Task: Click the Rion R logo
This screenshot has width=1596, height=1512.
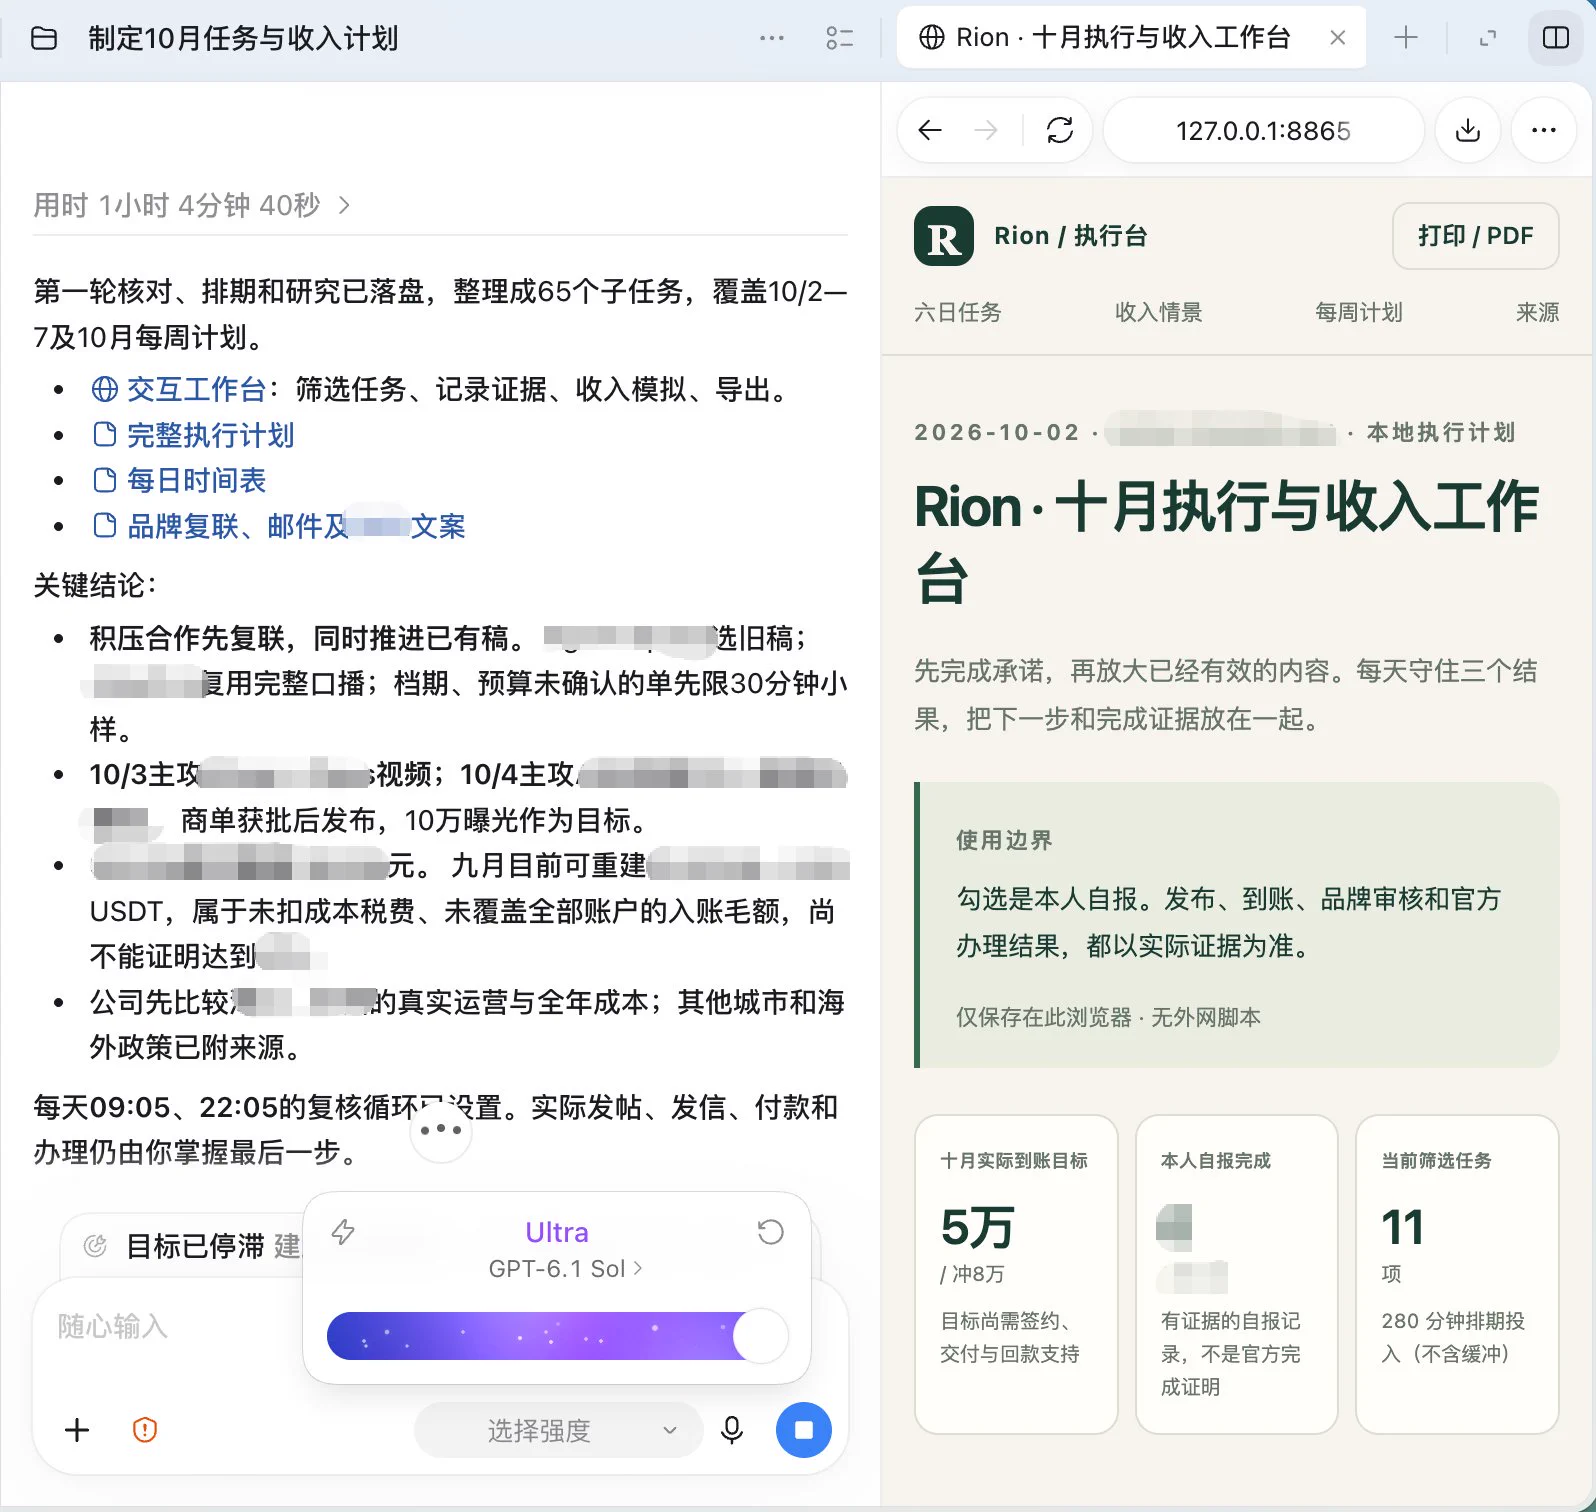Action: coord(943,236)
